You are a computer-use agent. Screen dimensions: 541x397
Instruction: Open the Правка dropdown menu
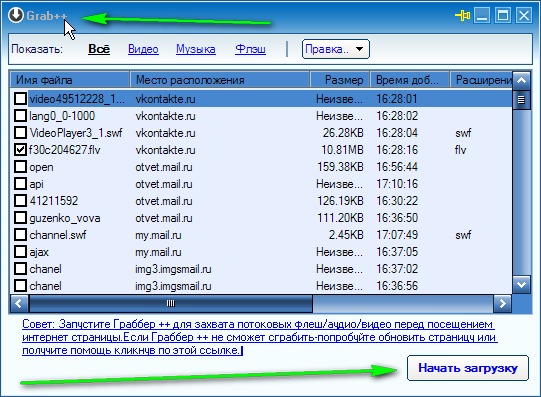336,49
